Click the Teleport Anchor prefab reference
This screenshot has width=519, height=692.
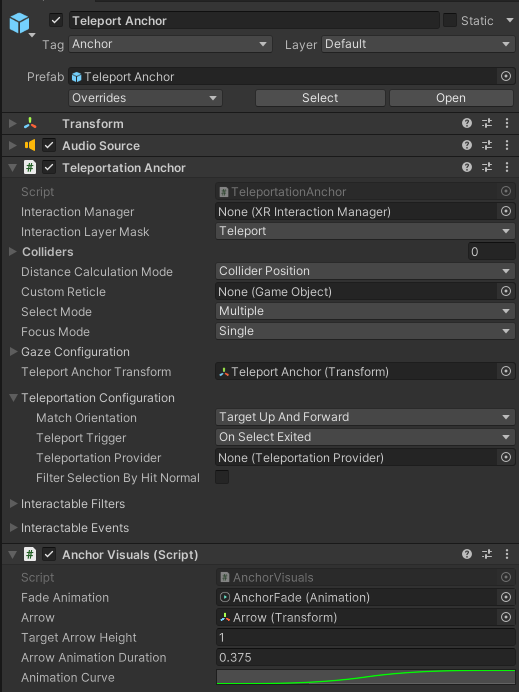coord(283,76)
